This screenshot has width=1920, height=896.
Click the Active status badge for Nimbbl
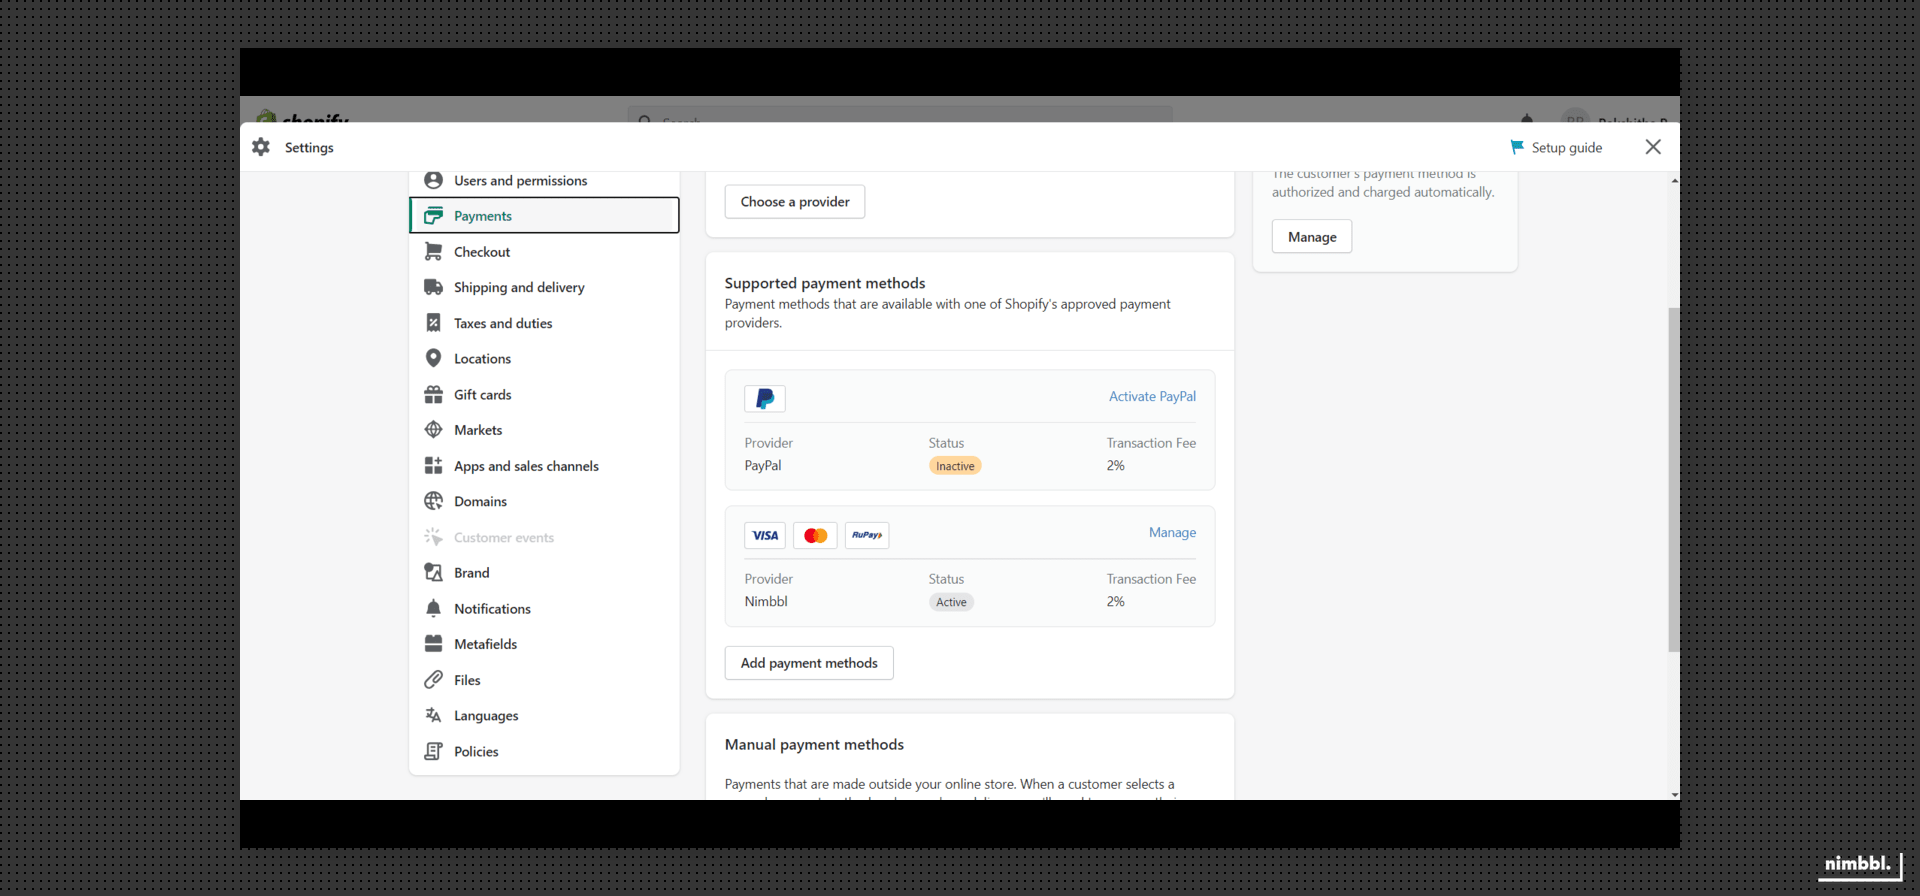tap(951, 602)
